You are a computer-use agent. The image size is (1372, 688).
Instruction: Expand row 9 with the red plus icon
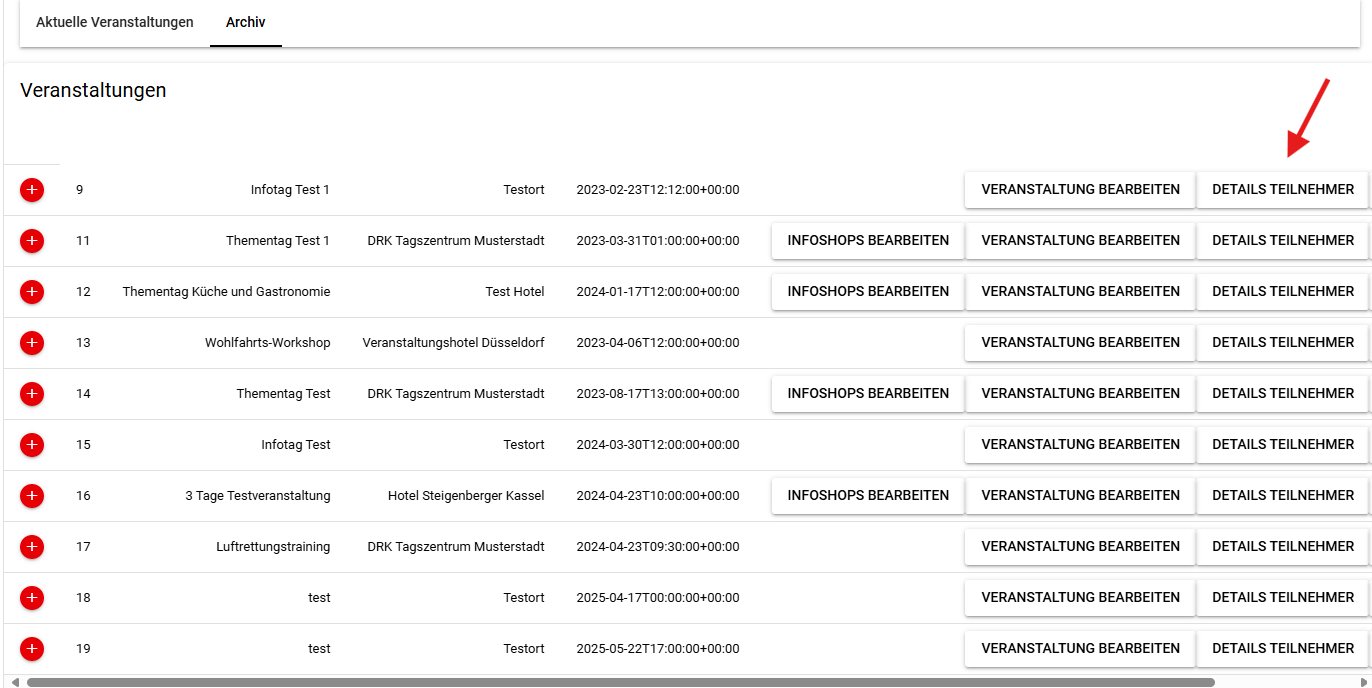point(32,190)
